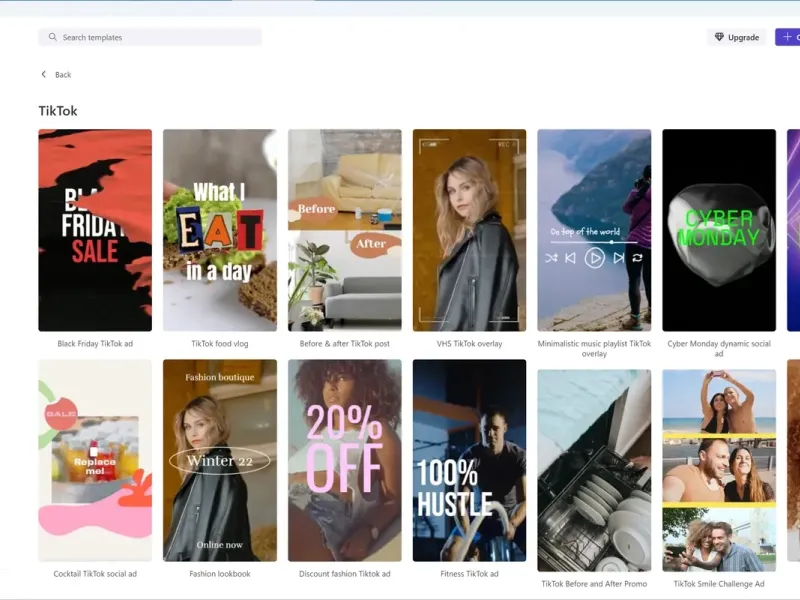The image size is (800, 600).
Task: Click the Upgrade button
Action: coord(736,37)
